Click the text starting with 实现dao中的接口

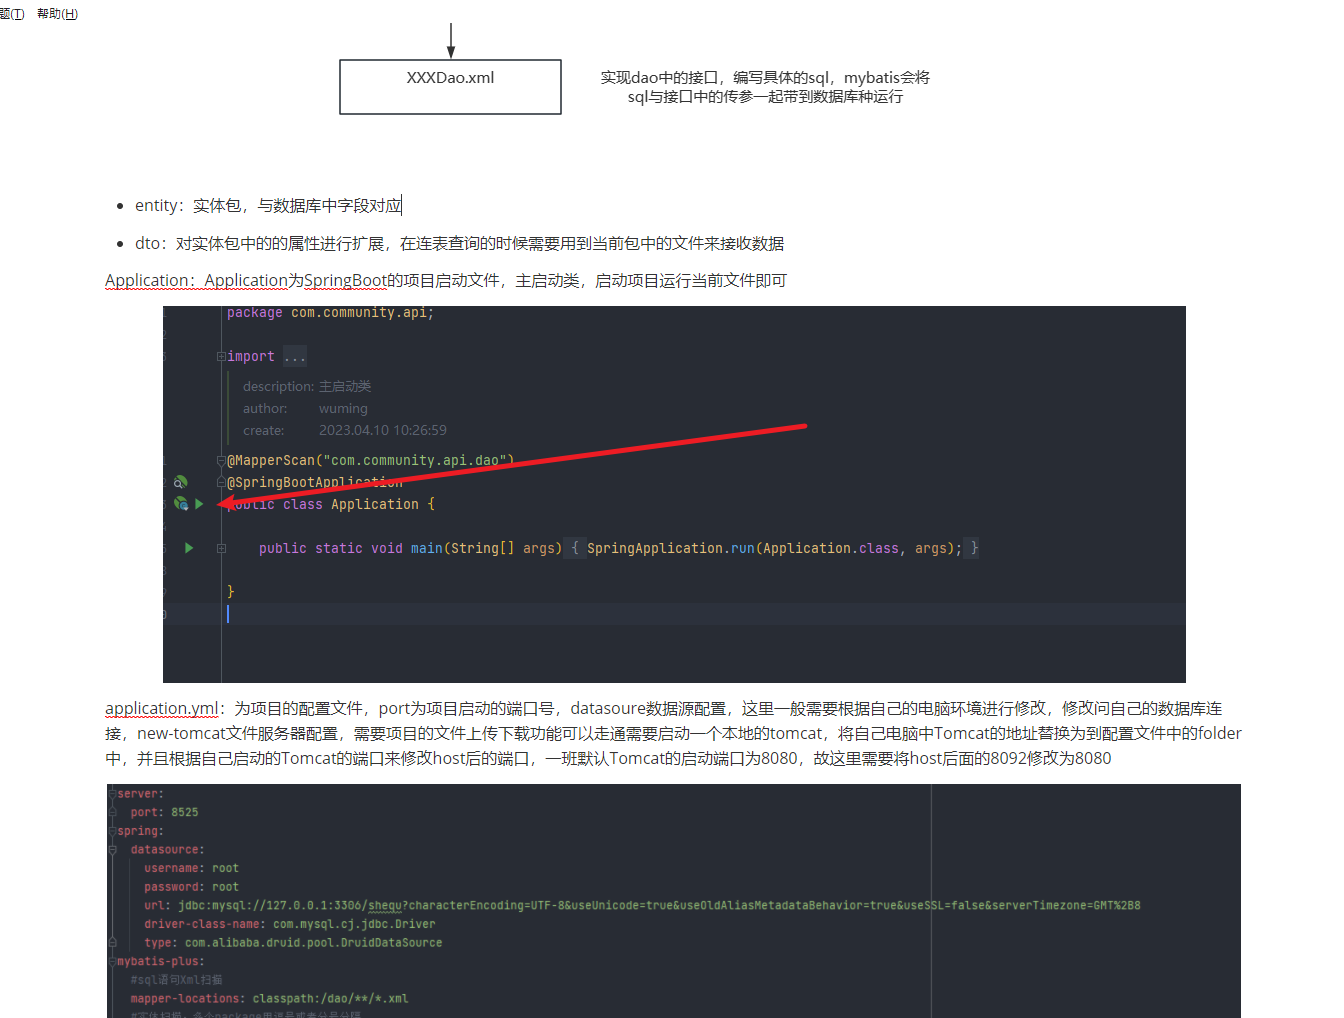point(765,87)
